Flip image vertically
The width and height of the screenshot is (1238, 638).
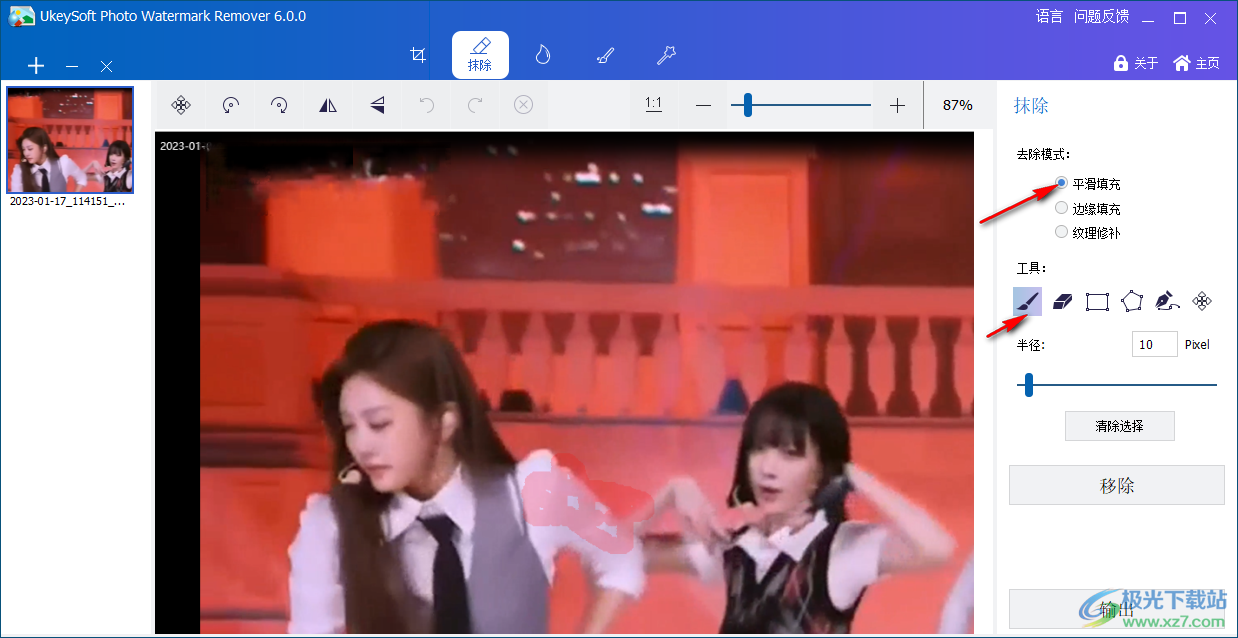coord(377,104)
